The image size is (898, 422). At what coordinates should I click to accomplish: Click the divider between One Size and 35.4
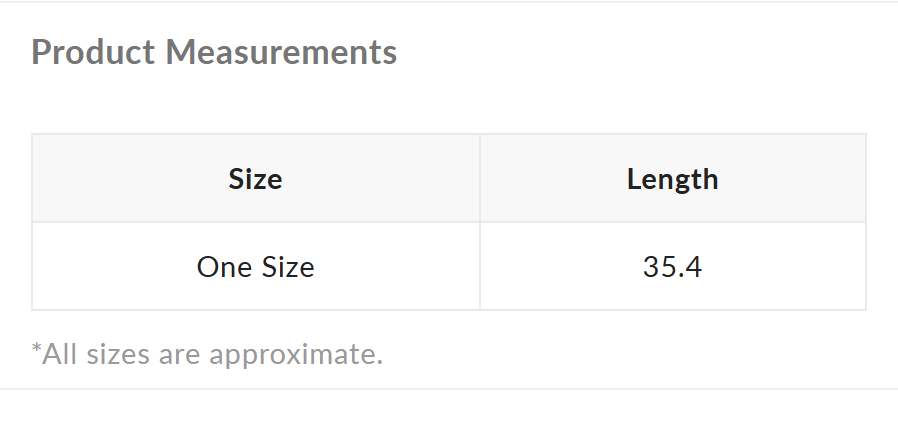tap(480, 267)
